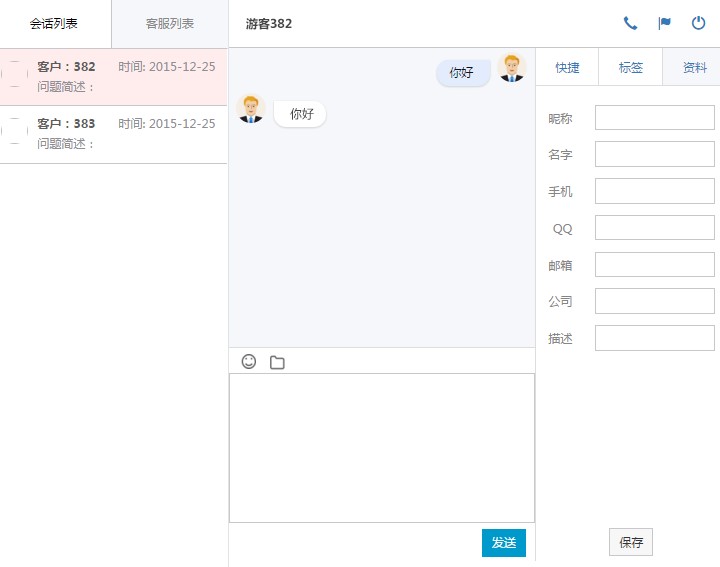Click the flag icon in header
The height and width of the screenshot is (567, 720).
tap(664, 23)
